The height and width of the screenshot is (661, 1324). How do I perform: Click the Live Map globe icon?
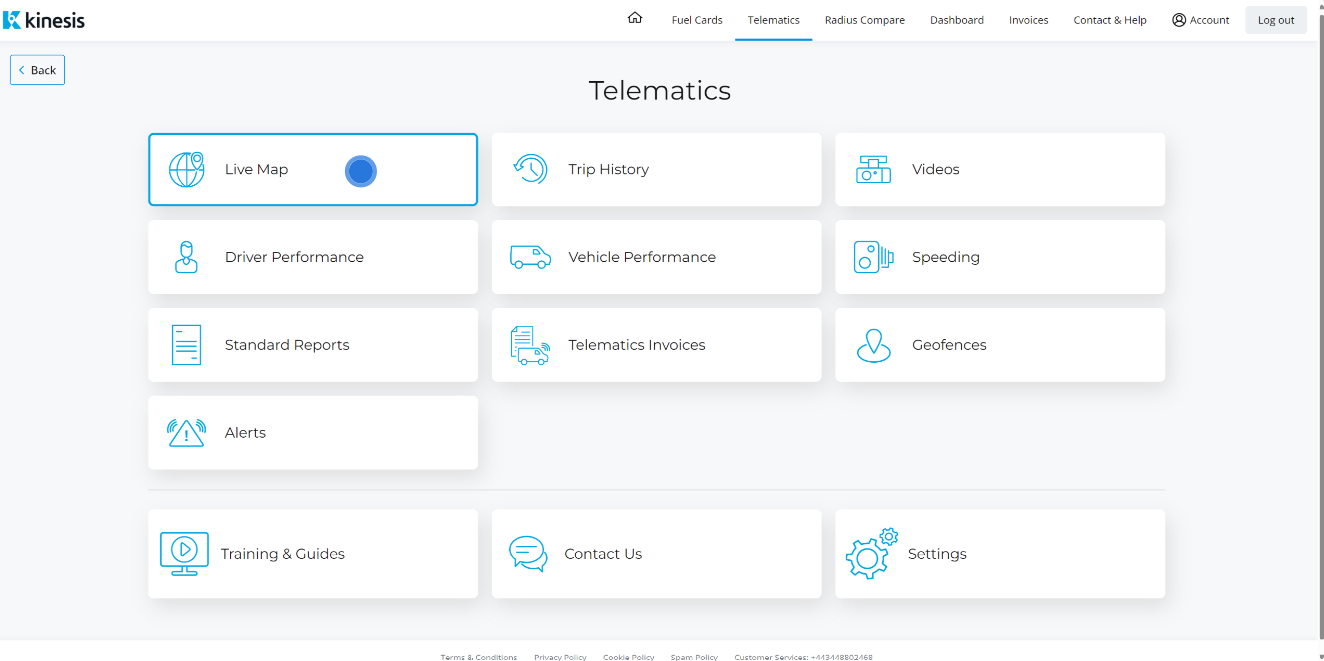[186, 170]
